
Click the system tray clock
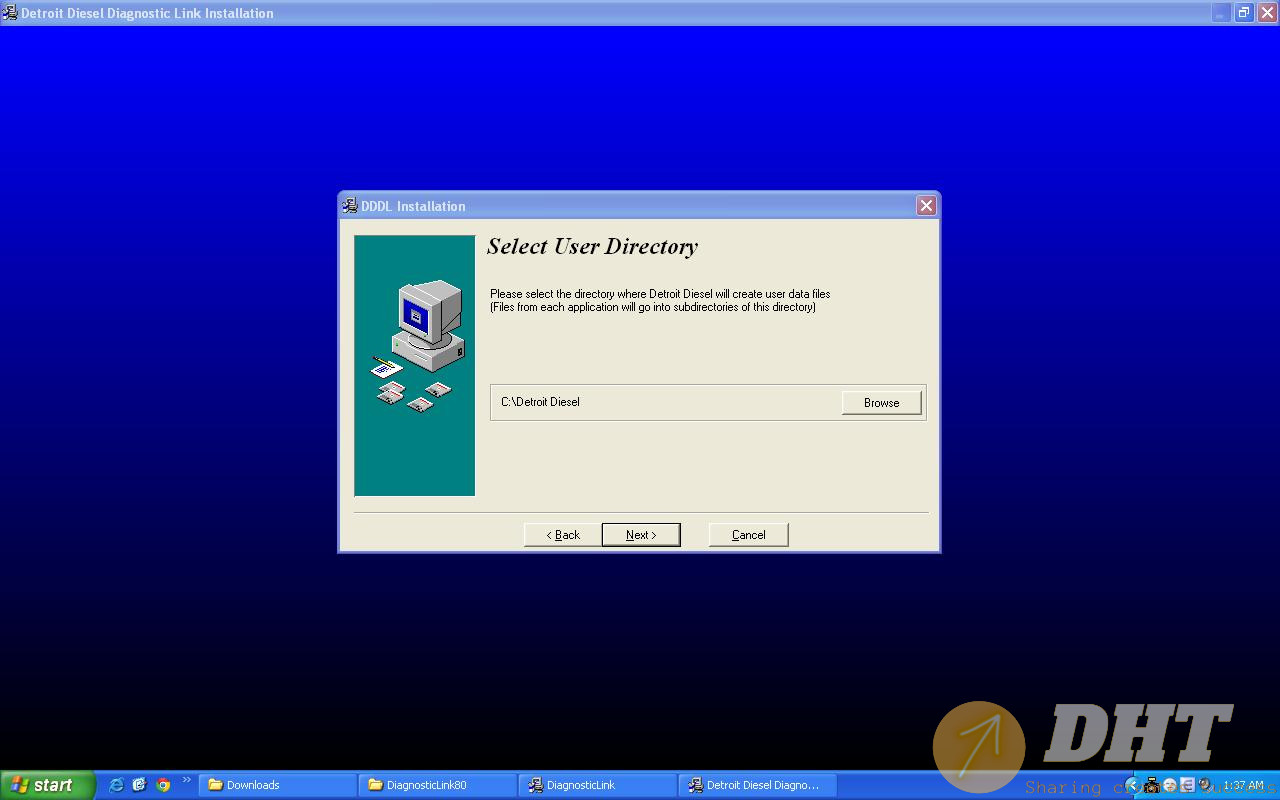pyautogui.click(x=1244, y=786)
